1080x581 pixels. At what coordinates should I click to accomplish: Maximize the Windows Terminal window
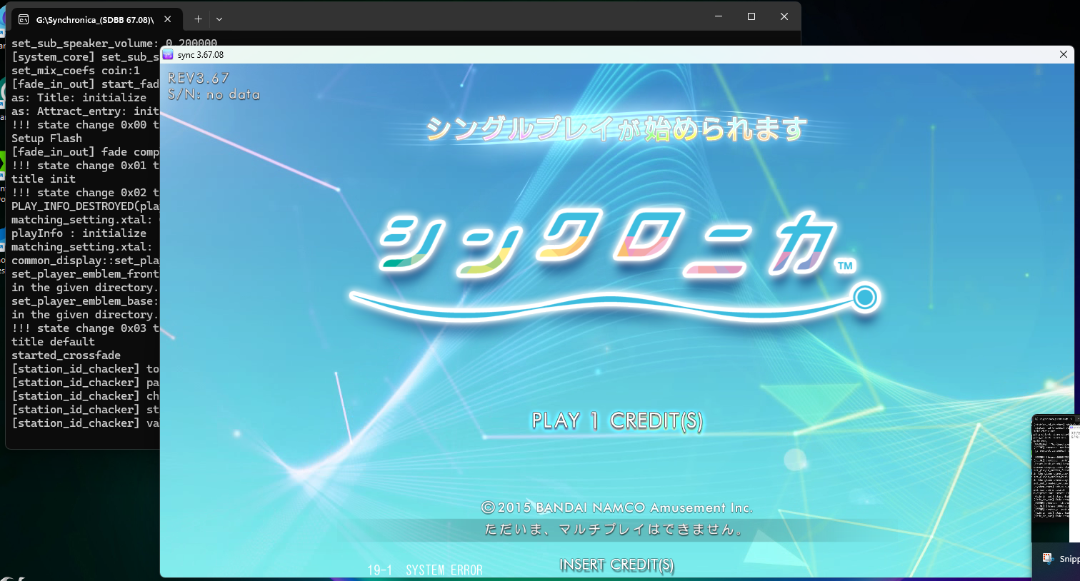point(753,16)
